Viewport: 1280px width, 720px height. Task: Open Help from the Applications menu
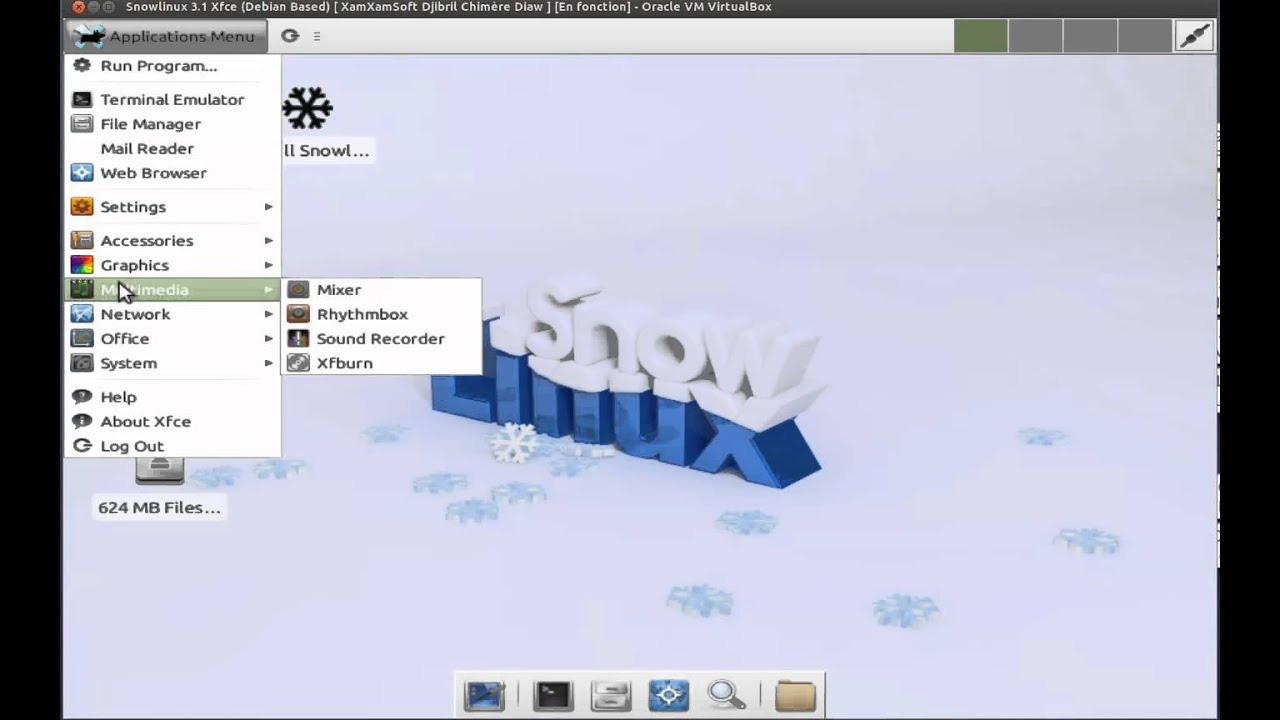click(173, 397)
